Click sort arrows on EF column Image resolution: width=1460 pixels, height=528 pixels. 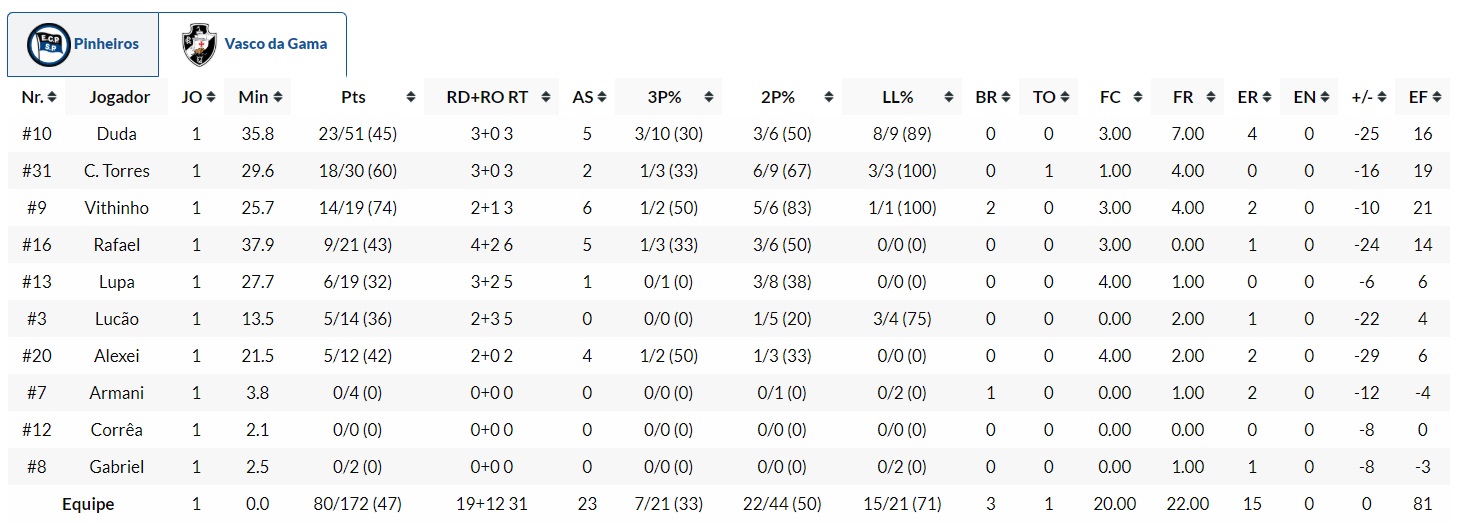point(1437,98)
